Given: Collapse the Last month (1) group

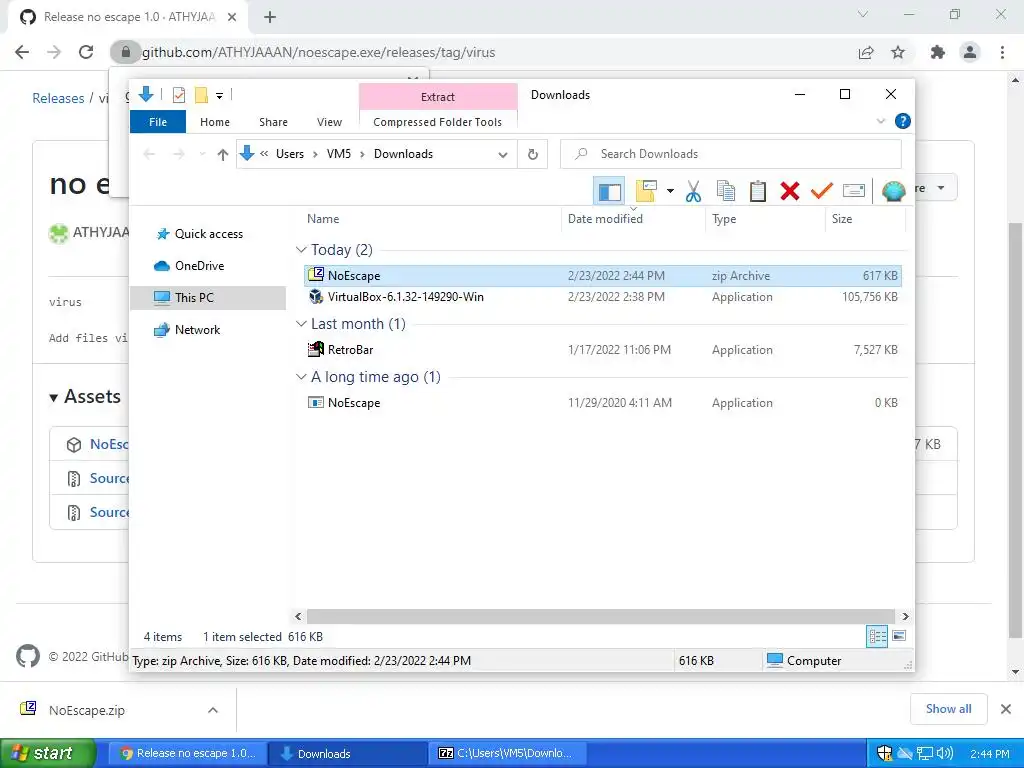Looking at the screenshot, I should pyautogui.click(x=301, y=324).
